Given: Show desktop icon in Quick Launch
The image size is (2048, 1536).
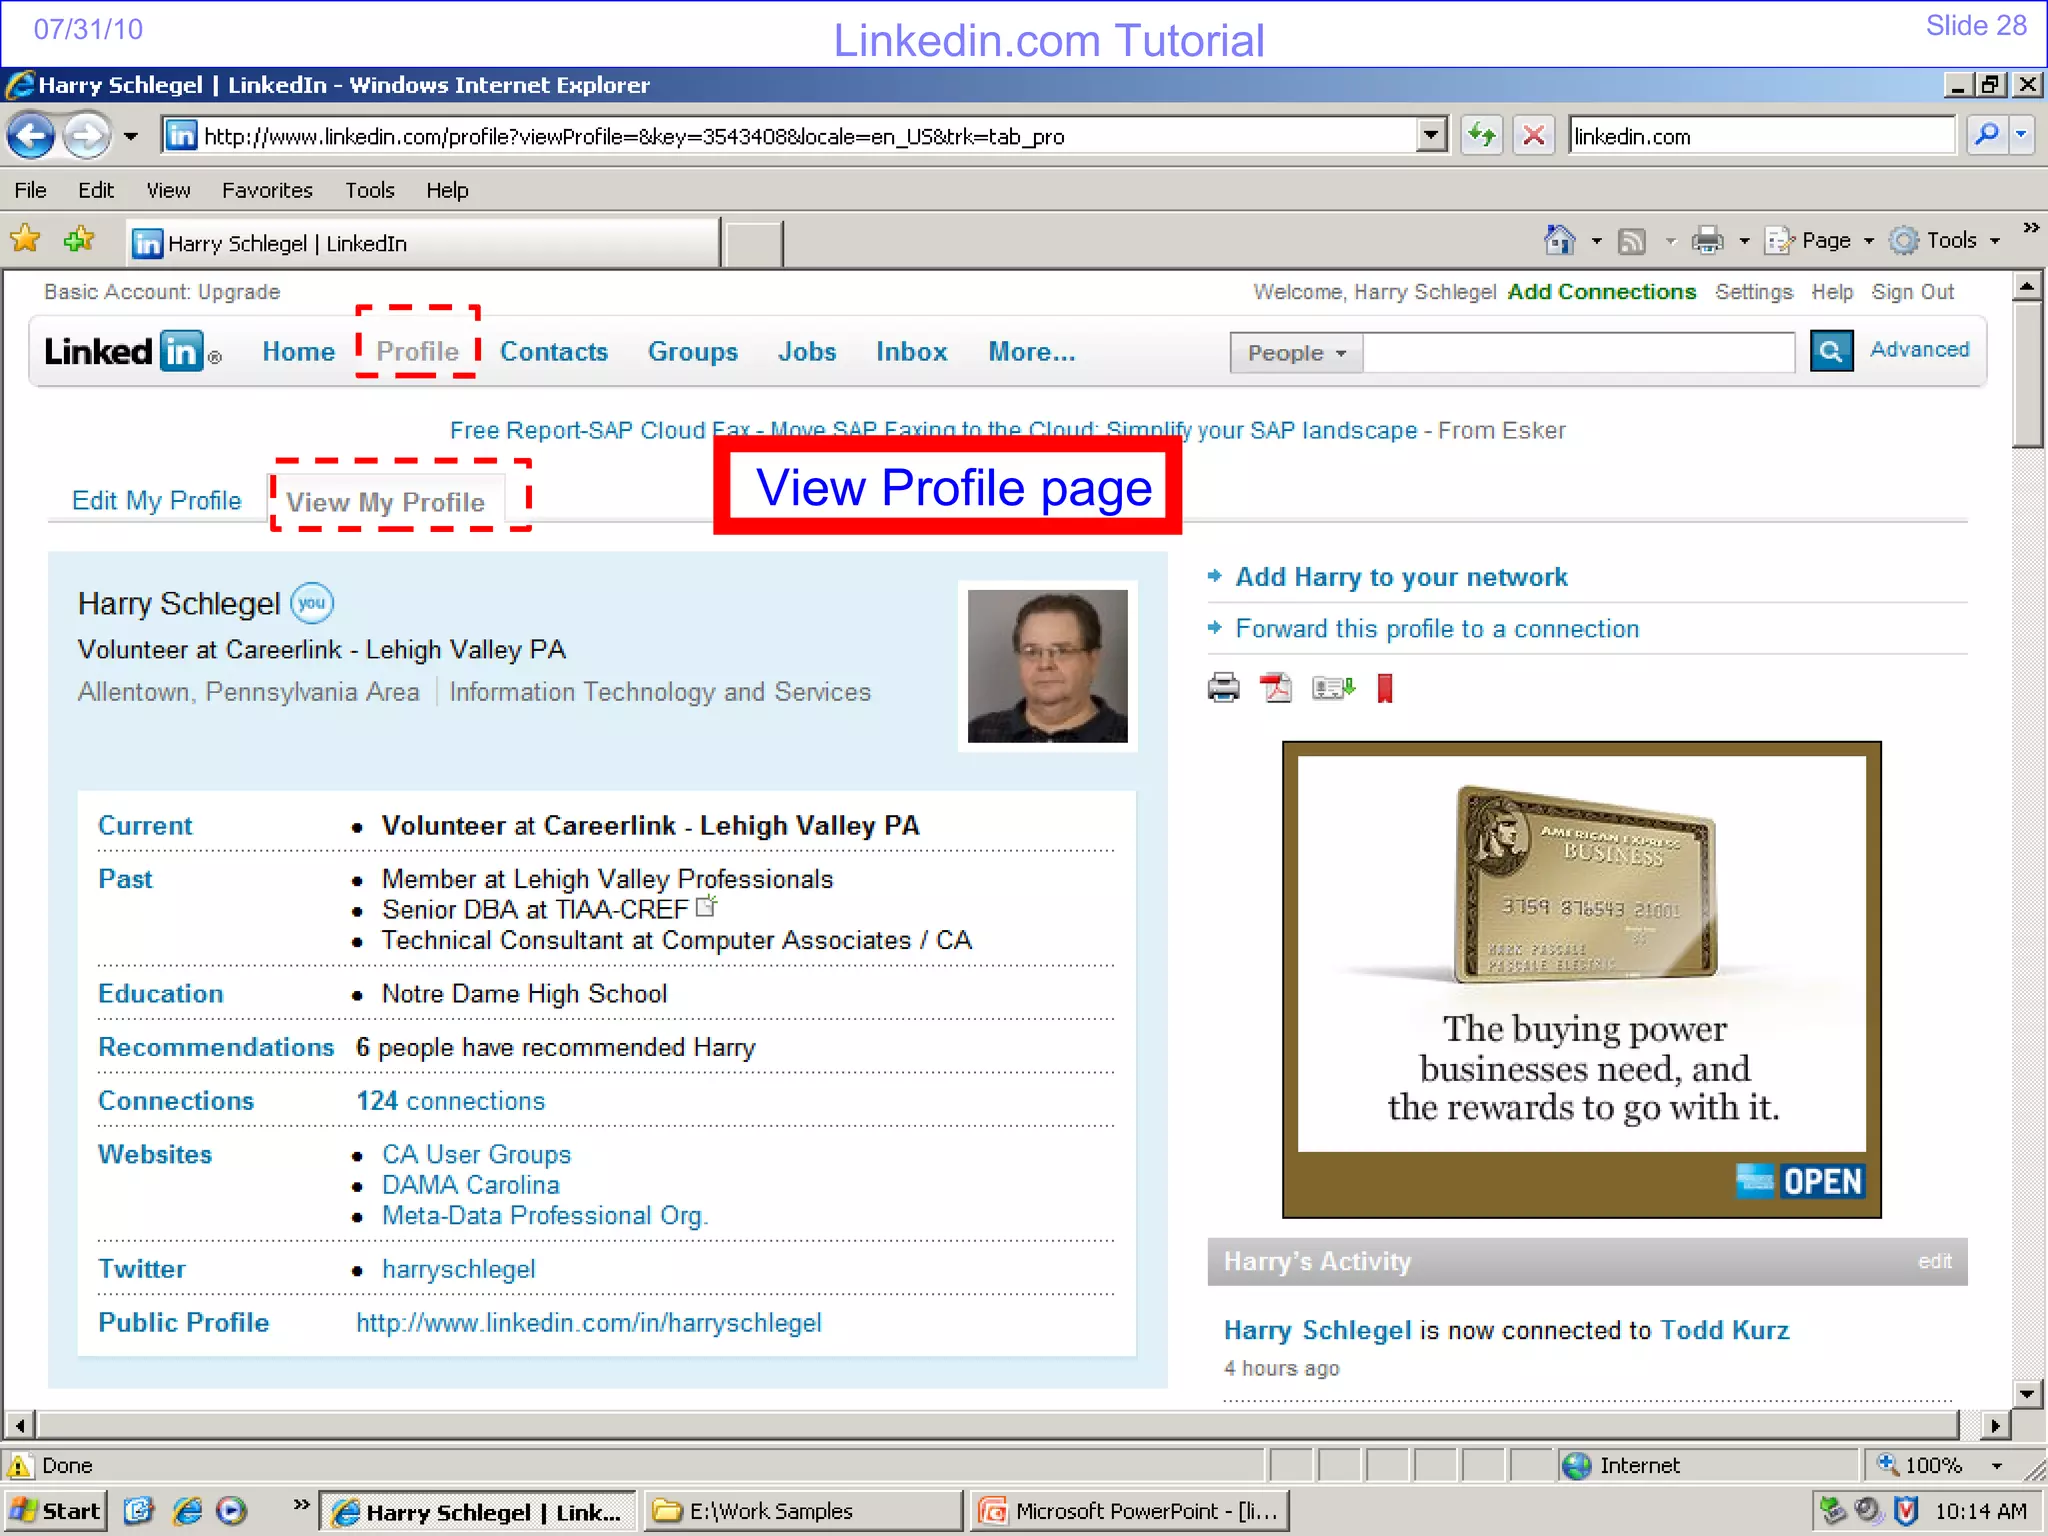Looking at the screenshot, I should [139, 1510].
